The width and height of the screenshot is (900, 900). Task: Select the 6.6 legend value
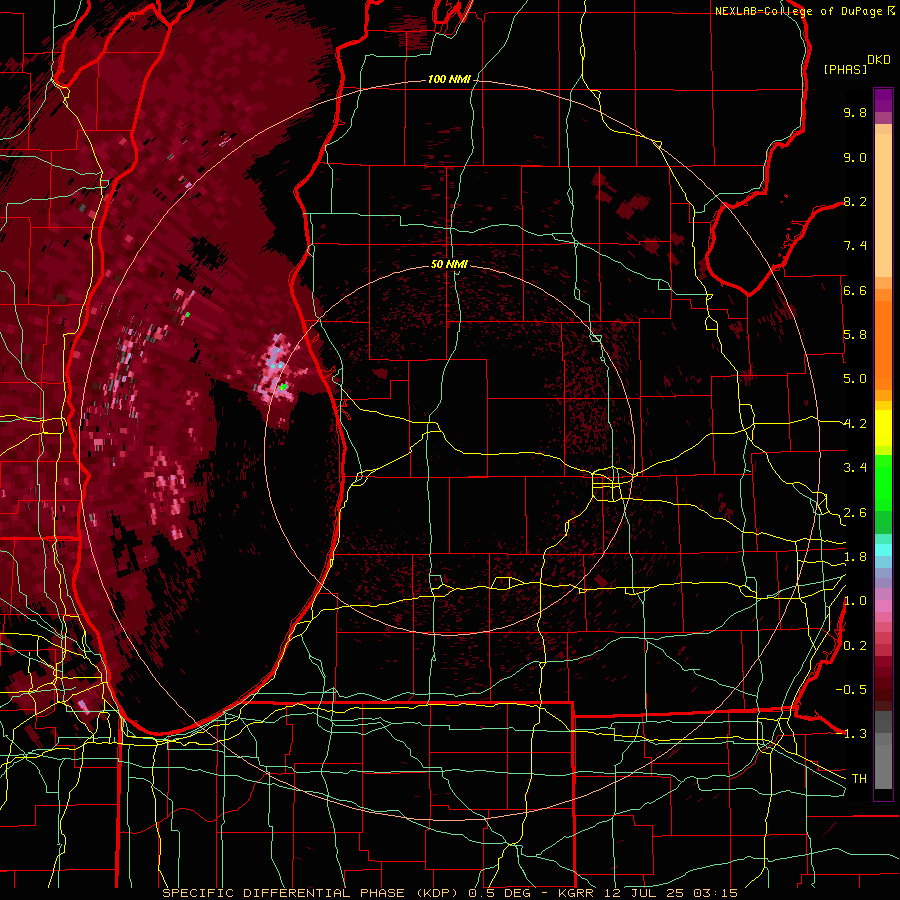pyautogui.click(x=855, y=290)
